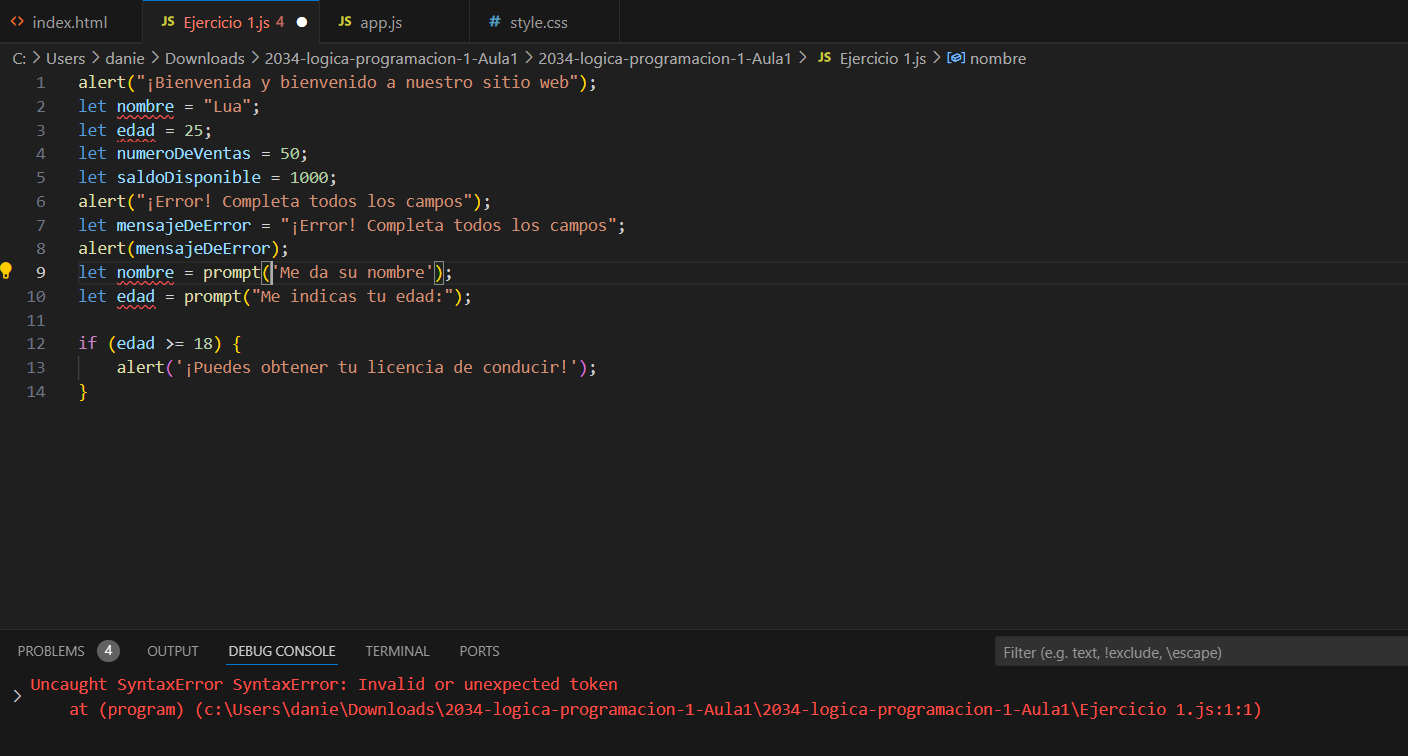Click 'edad' variable on line 3

[136, 130]
